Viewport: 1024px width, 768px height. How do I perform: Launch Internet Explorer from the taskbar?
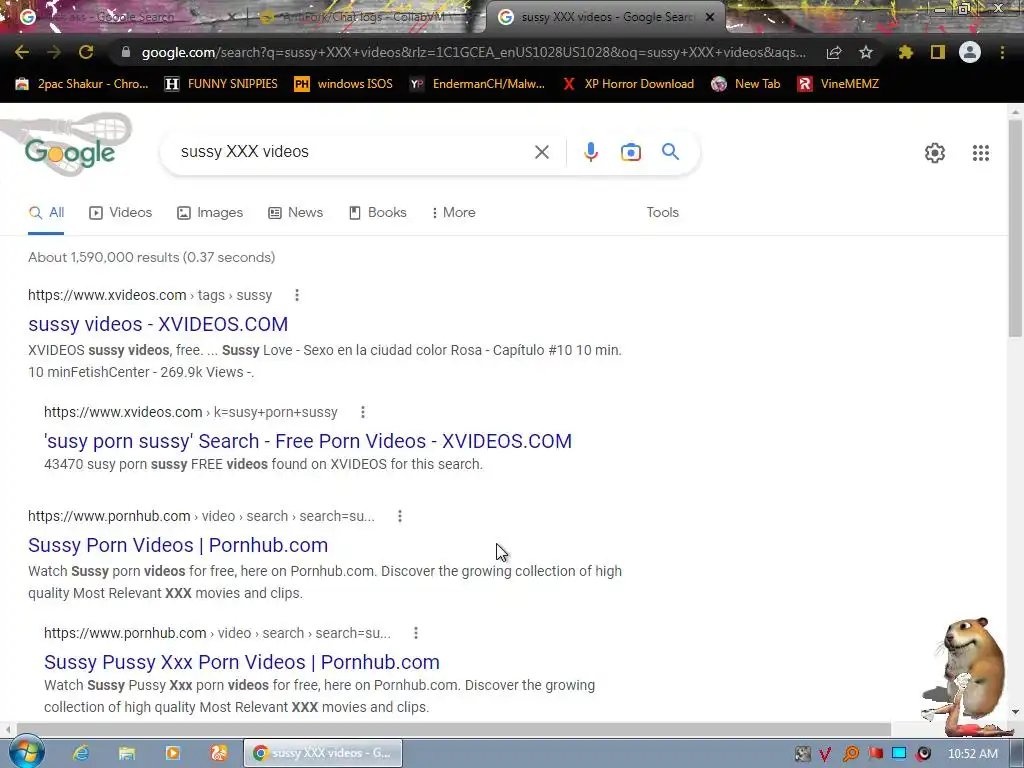tap(81, 753)
